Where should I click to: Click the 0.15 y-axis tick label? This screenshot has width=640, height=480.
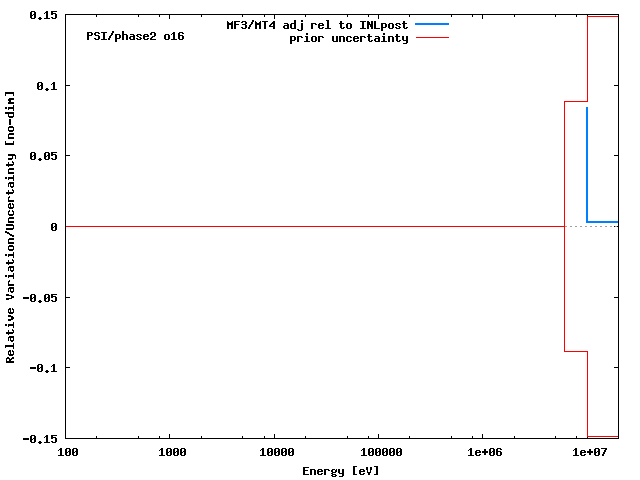(x=42, y=16)
